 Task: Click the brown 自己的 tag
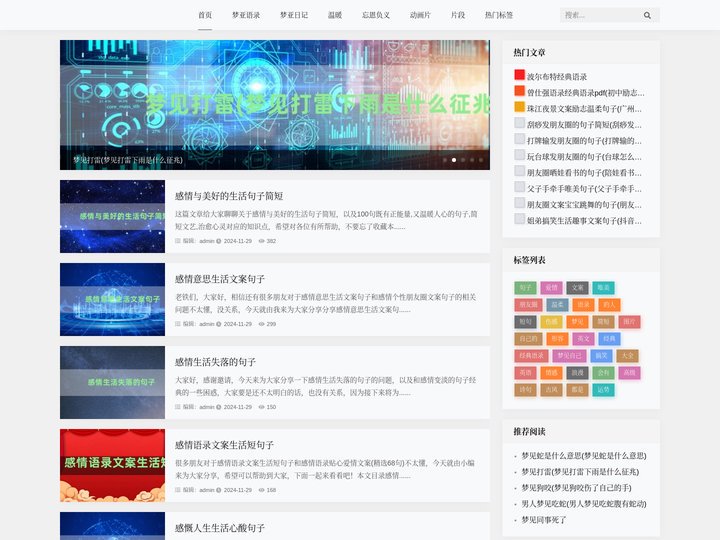[x=529, y=339]
